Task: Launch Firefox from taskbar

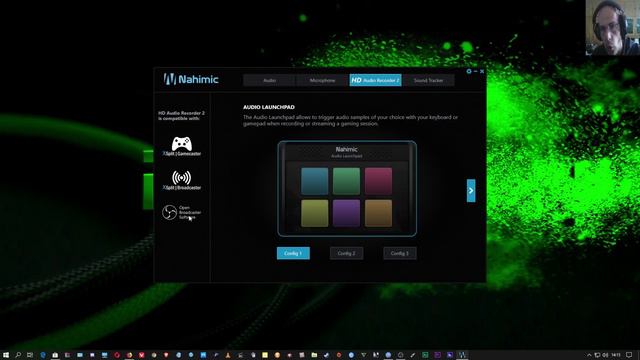Action: tap(129, 355)
